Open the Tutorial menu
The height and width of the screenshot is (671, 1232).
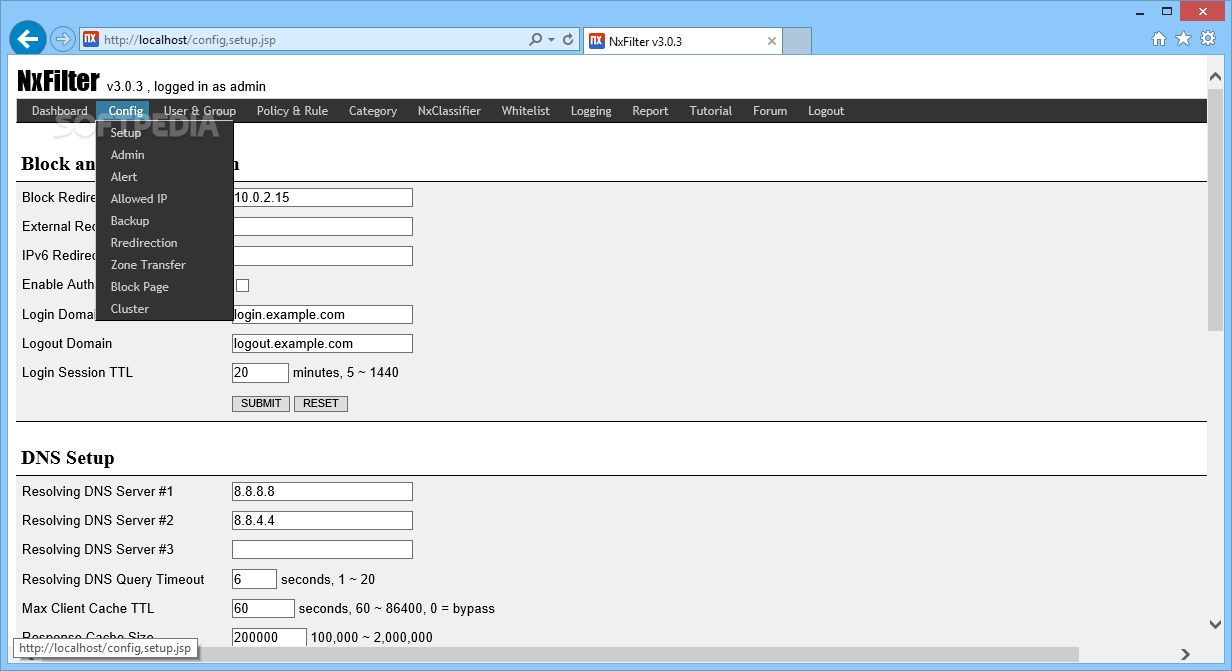coord(711,111)
